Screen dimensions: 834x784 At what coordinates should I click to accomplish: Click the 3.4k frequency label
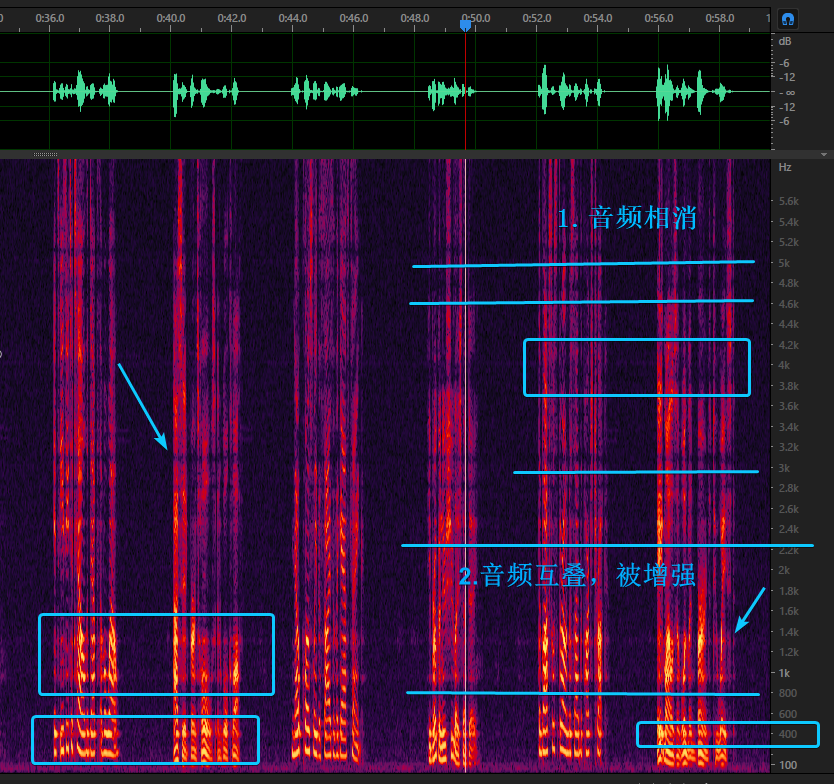click(789, 427)
